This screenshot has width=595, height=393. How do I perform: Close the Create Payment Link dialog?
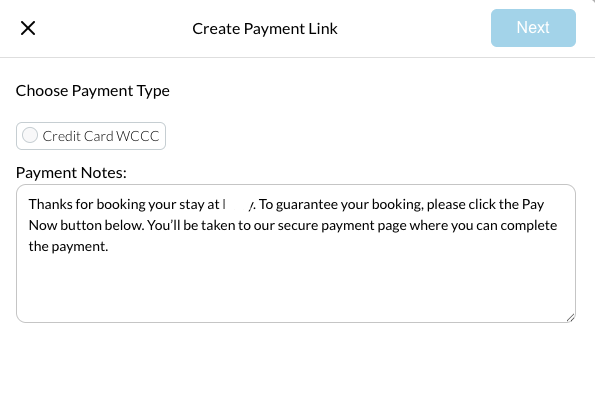(28, 28)
